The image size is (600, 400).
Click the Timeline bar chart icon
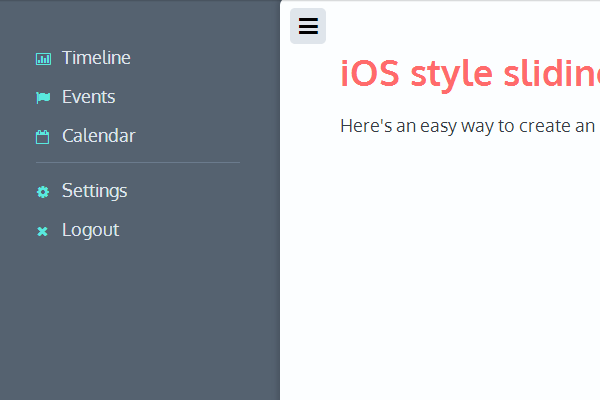click(x=43, y=59)
